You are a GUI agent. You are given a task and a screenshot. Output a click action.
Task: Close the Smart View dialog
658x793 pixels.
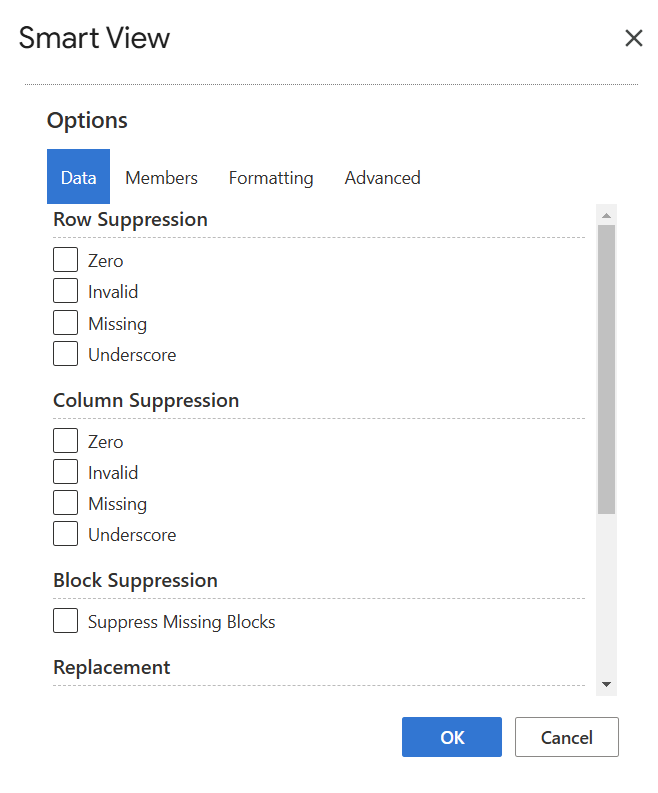tap(633, 38)
